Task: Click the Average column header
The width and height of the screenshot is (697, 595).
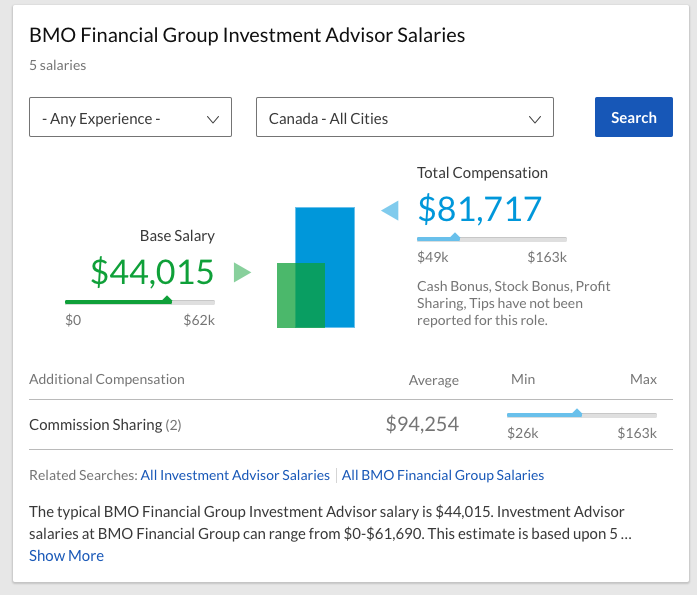Action: 434,380
